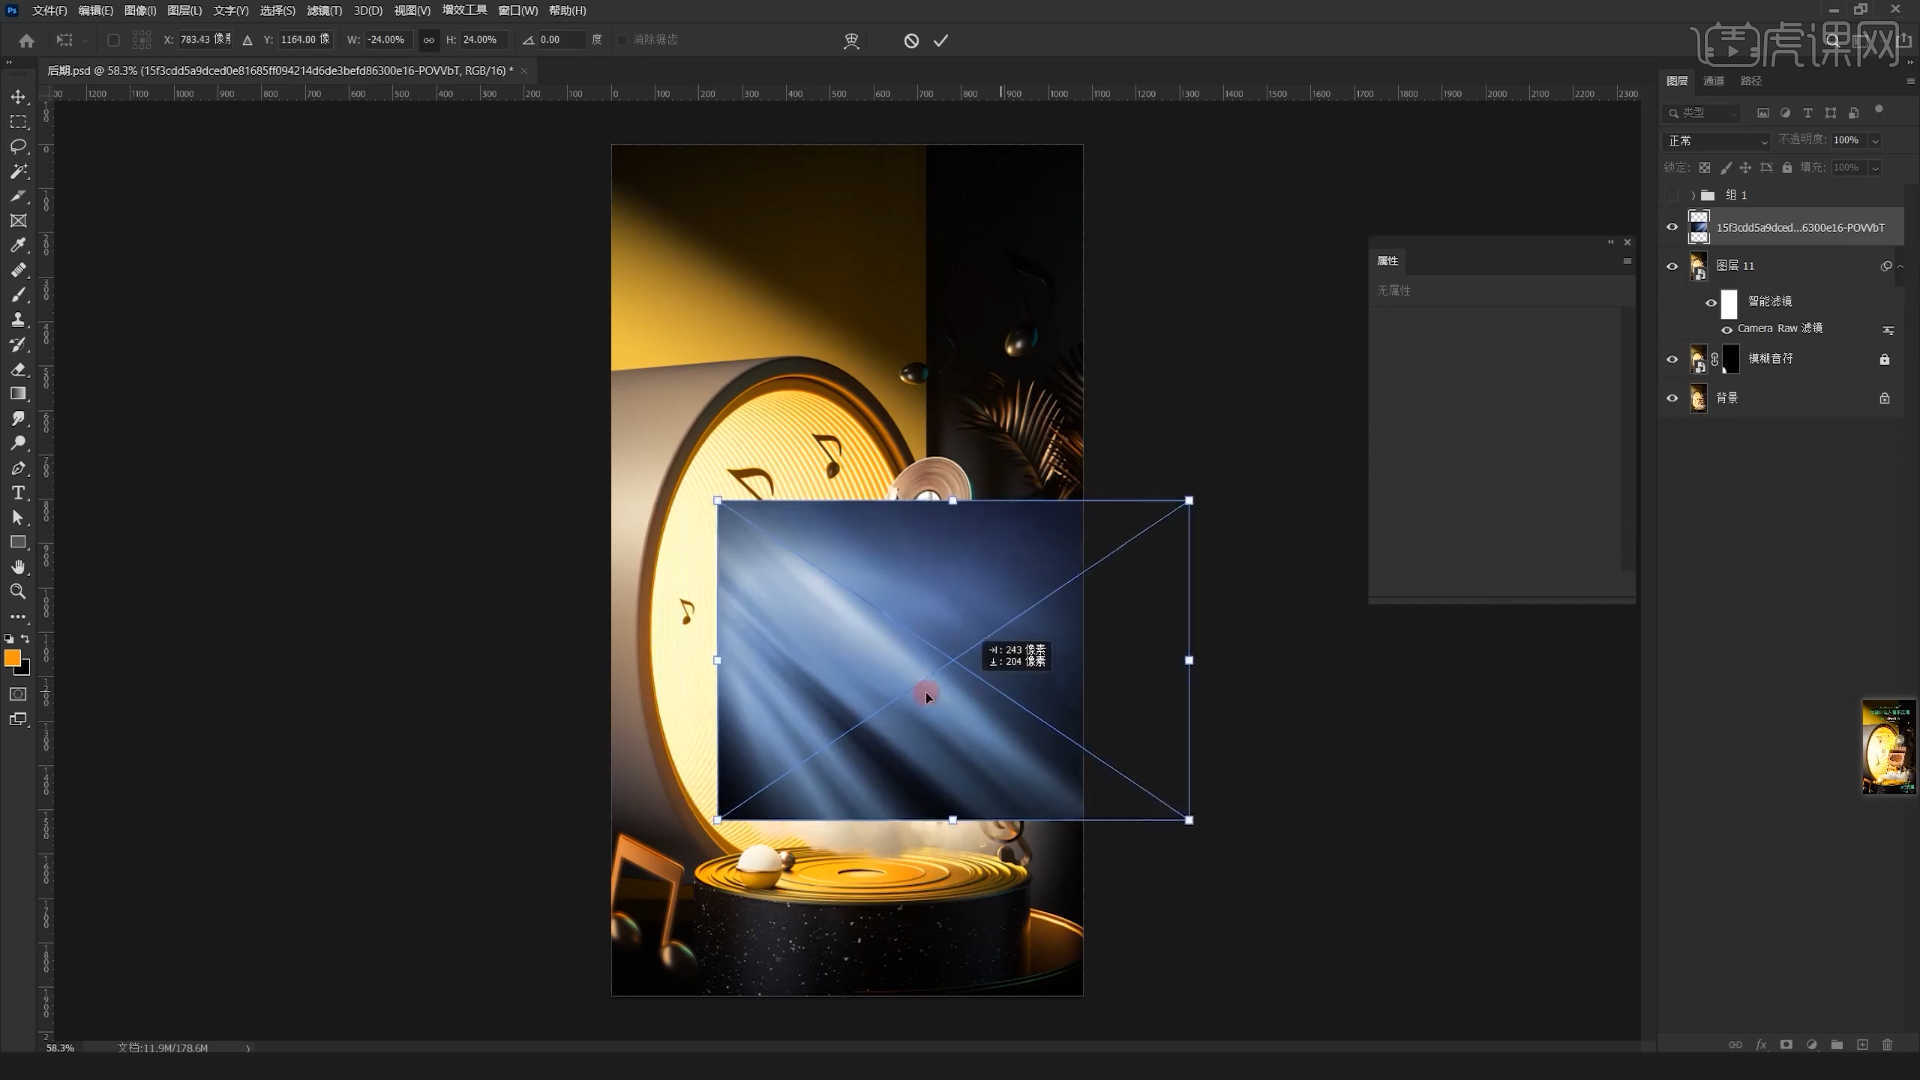Switch to 路径 paths tab
This screenshot has height=1080, width=1920.
pos(1751,81)
